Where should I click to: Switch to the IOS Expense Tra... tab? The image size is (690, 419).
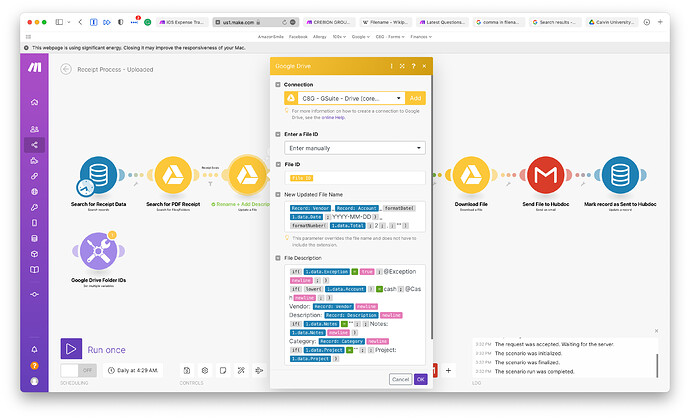tap(181, 22)
